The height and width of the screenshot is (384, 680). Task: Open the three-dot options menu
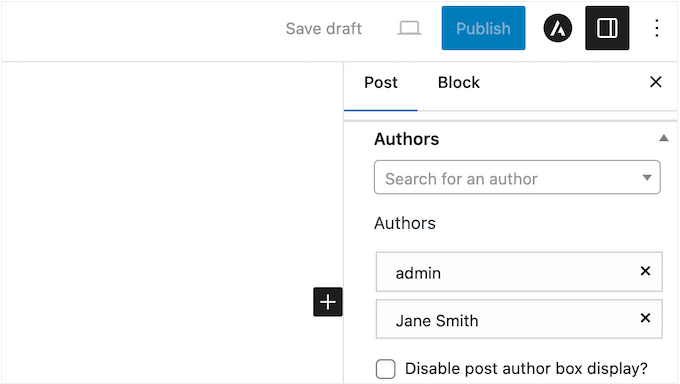[657, 28]
